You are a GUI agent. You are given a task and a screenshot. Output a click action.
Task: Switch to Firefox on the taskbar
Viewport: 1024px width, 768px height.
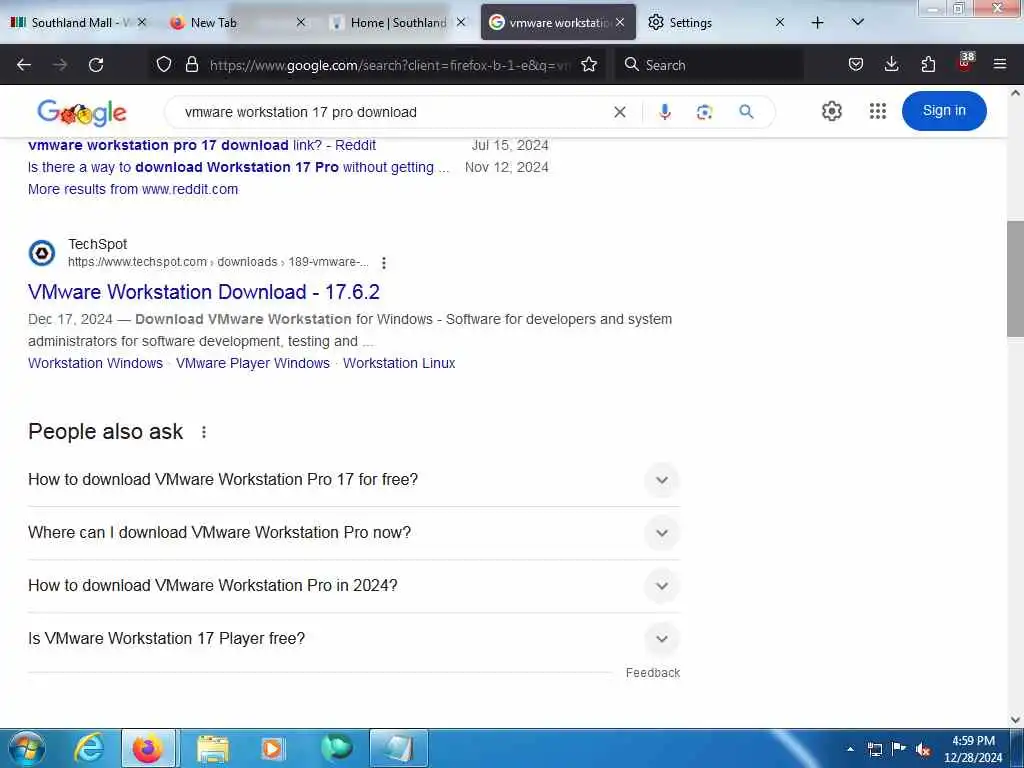148,748
